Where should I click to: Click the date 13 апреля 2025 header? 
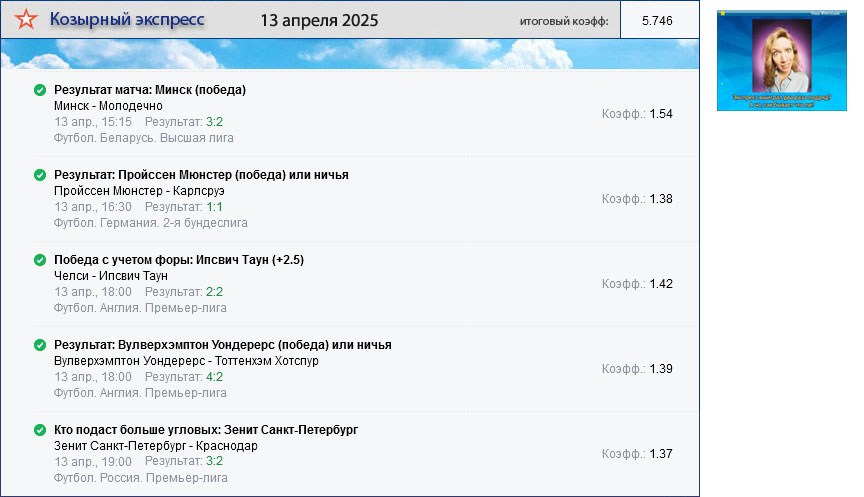(319, 20)
